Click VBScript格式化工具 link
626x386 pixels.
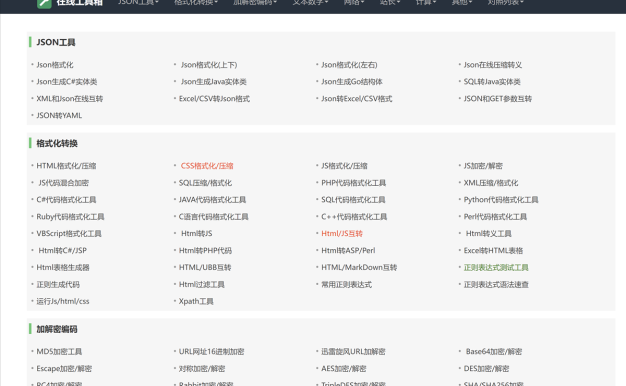pyautogui.click(x=69, y=234)
